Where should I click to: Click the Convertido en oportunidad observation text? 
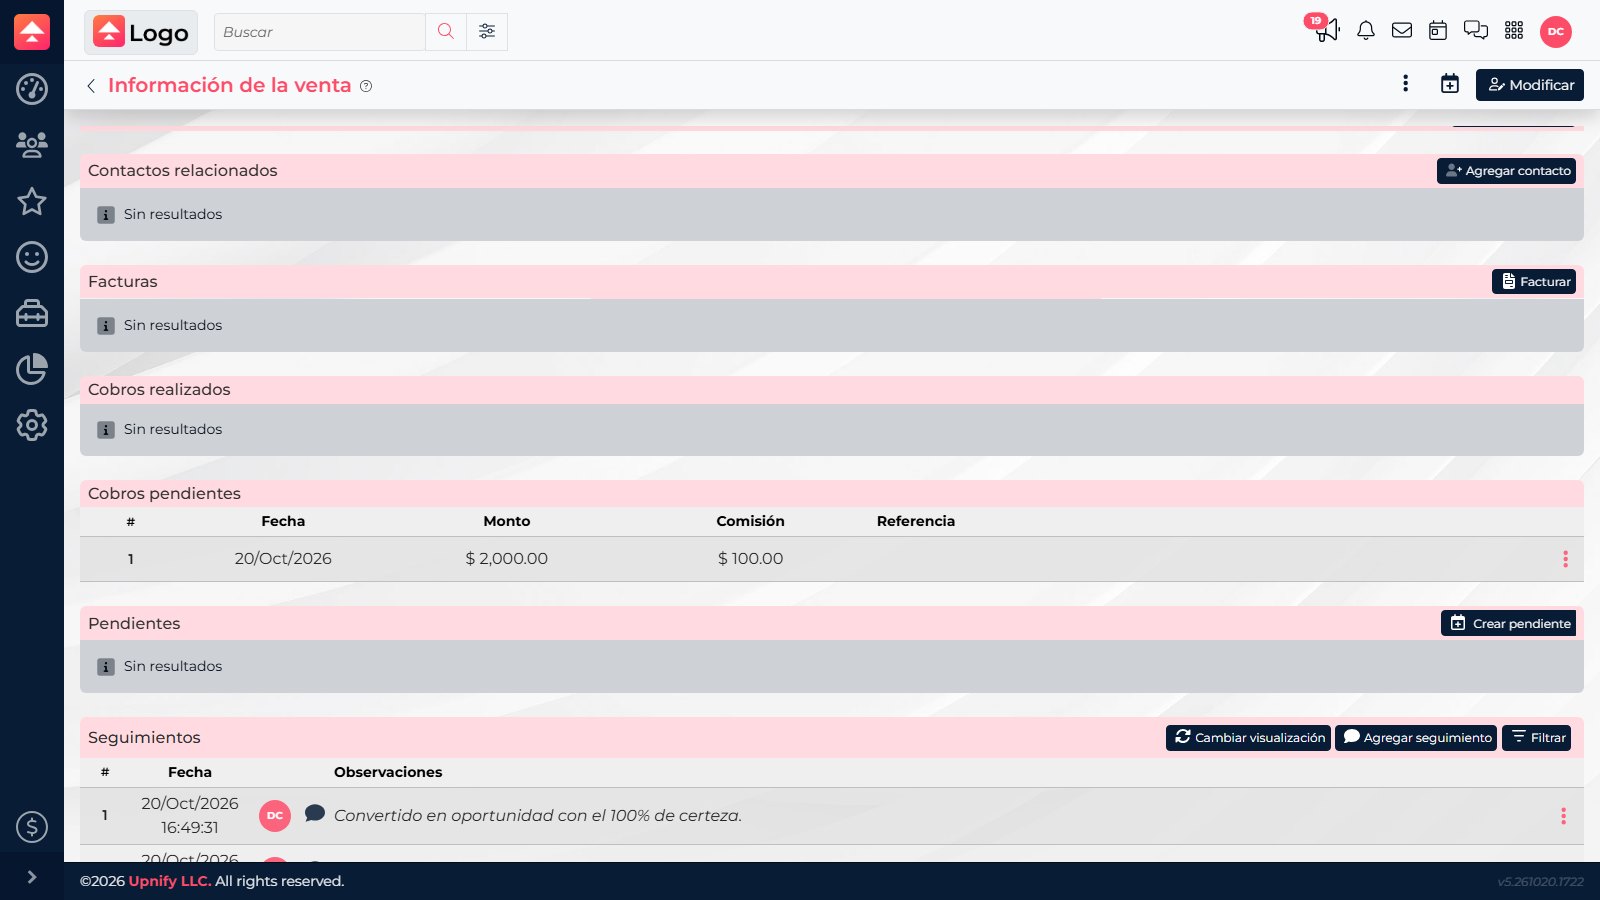point(538,816)
